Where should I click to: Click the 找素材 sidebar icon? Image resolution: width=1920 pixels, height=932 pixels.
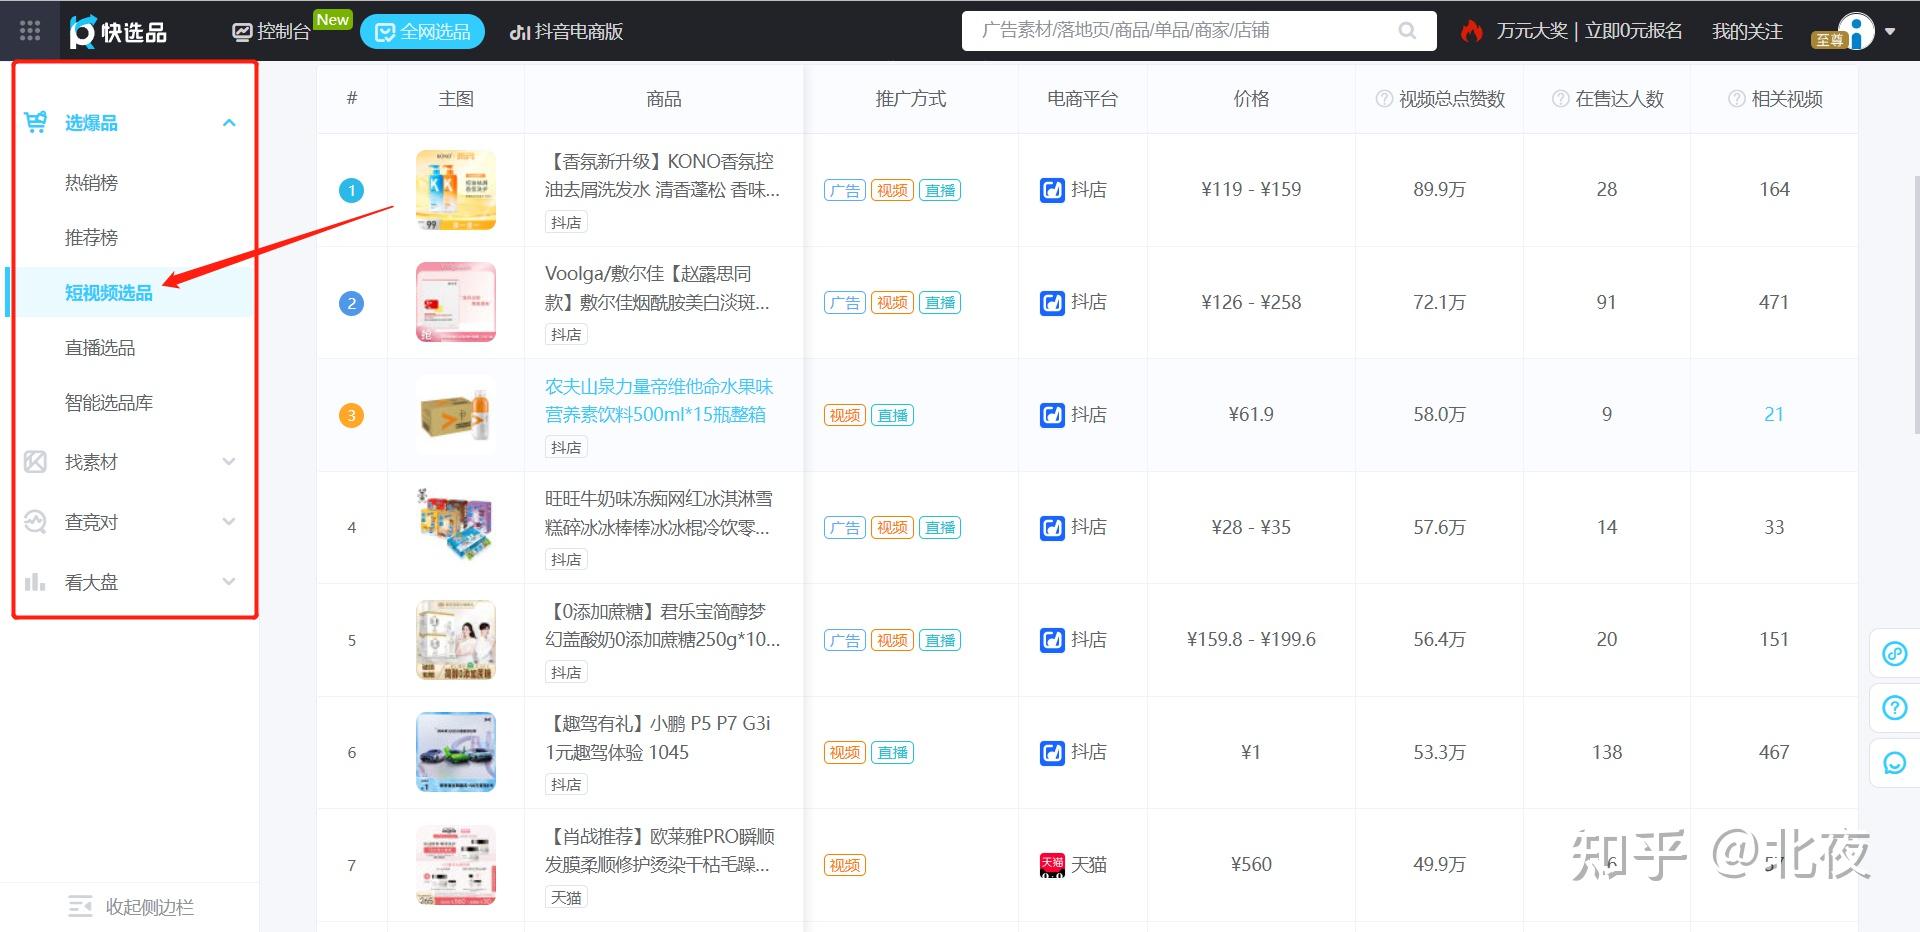(35, 462)
